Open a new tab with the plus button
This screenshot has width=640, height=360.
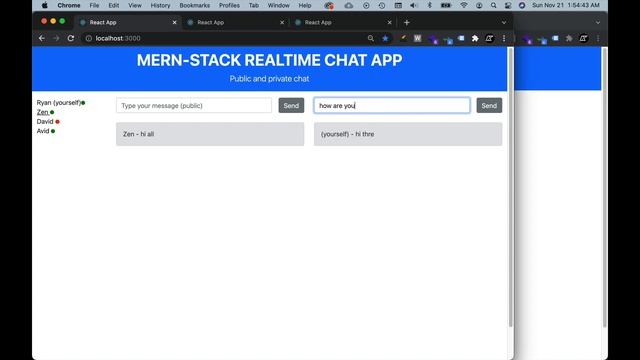point(407,22)
